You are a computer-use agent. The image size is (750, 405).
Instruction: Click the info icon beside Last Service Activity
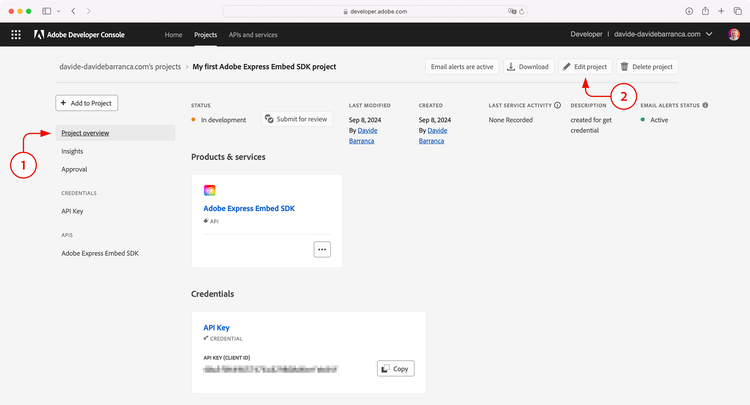tap(557, 105)
